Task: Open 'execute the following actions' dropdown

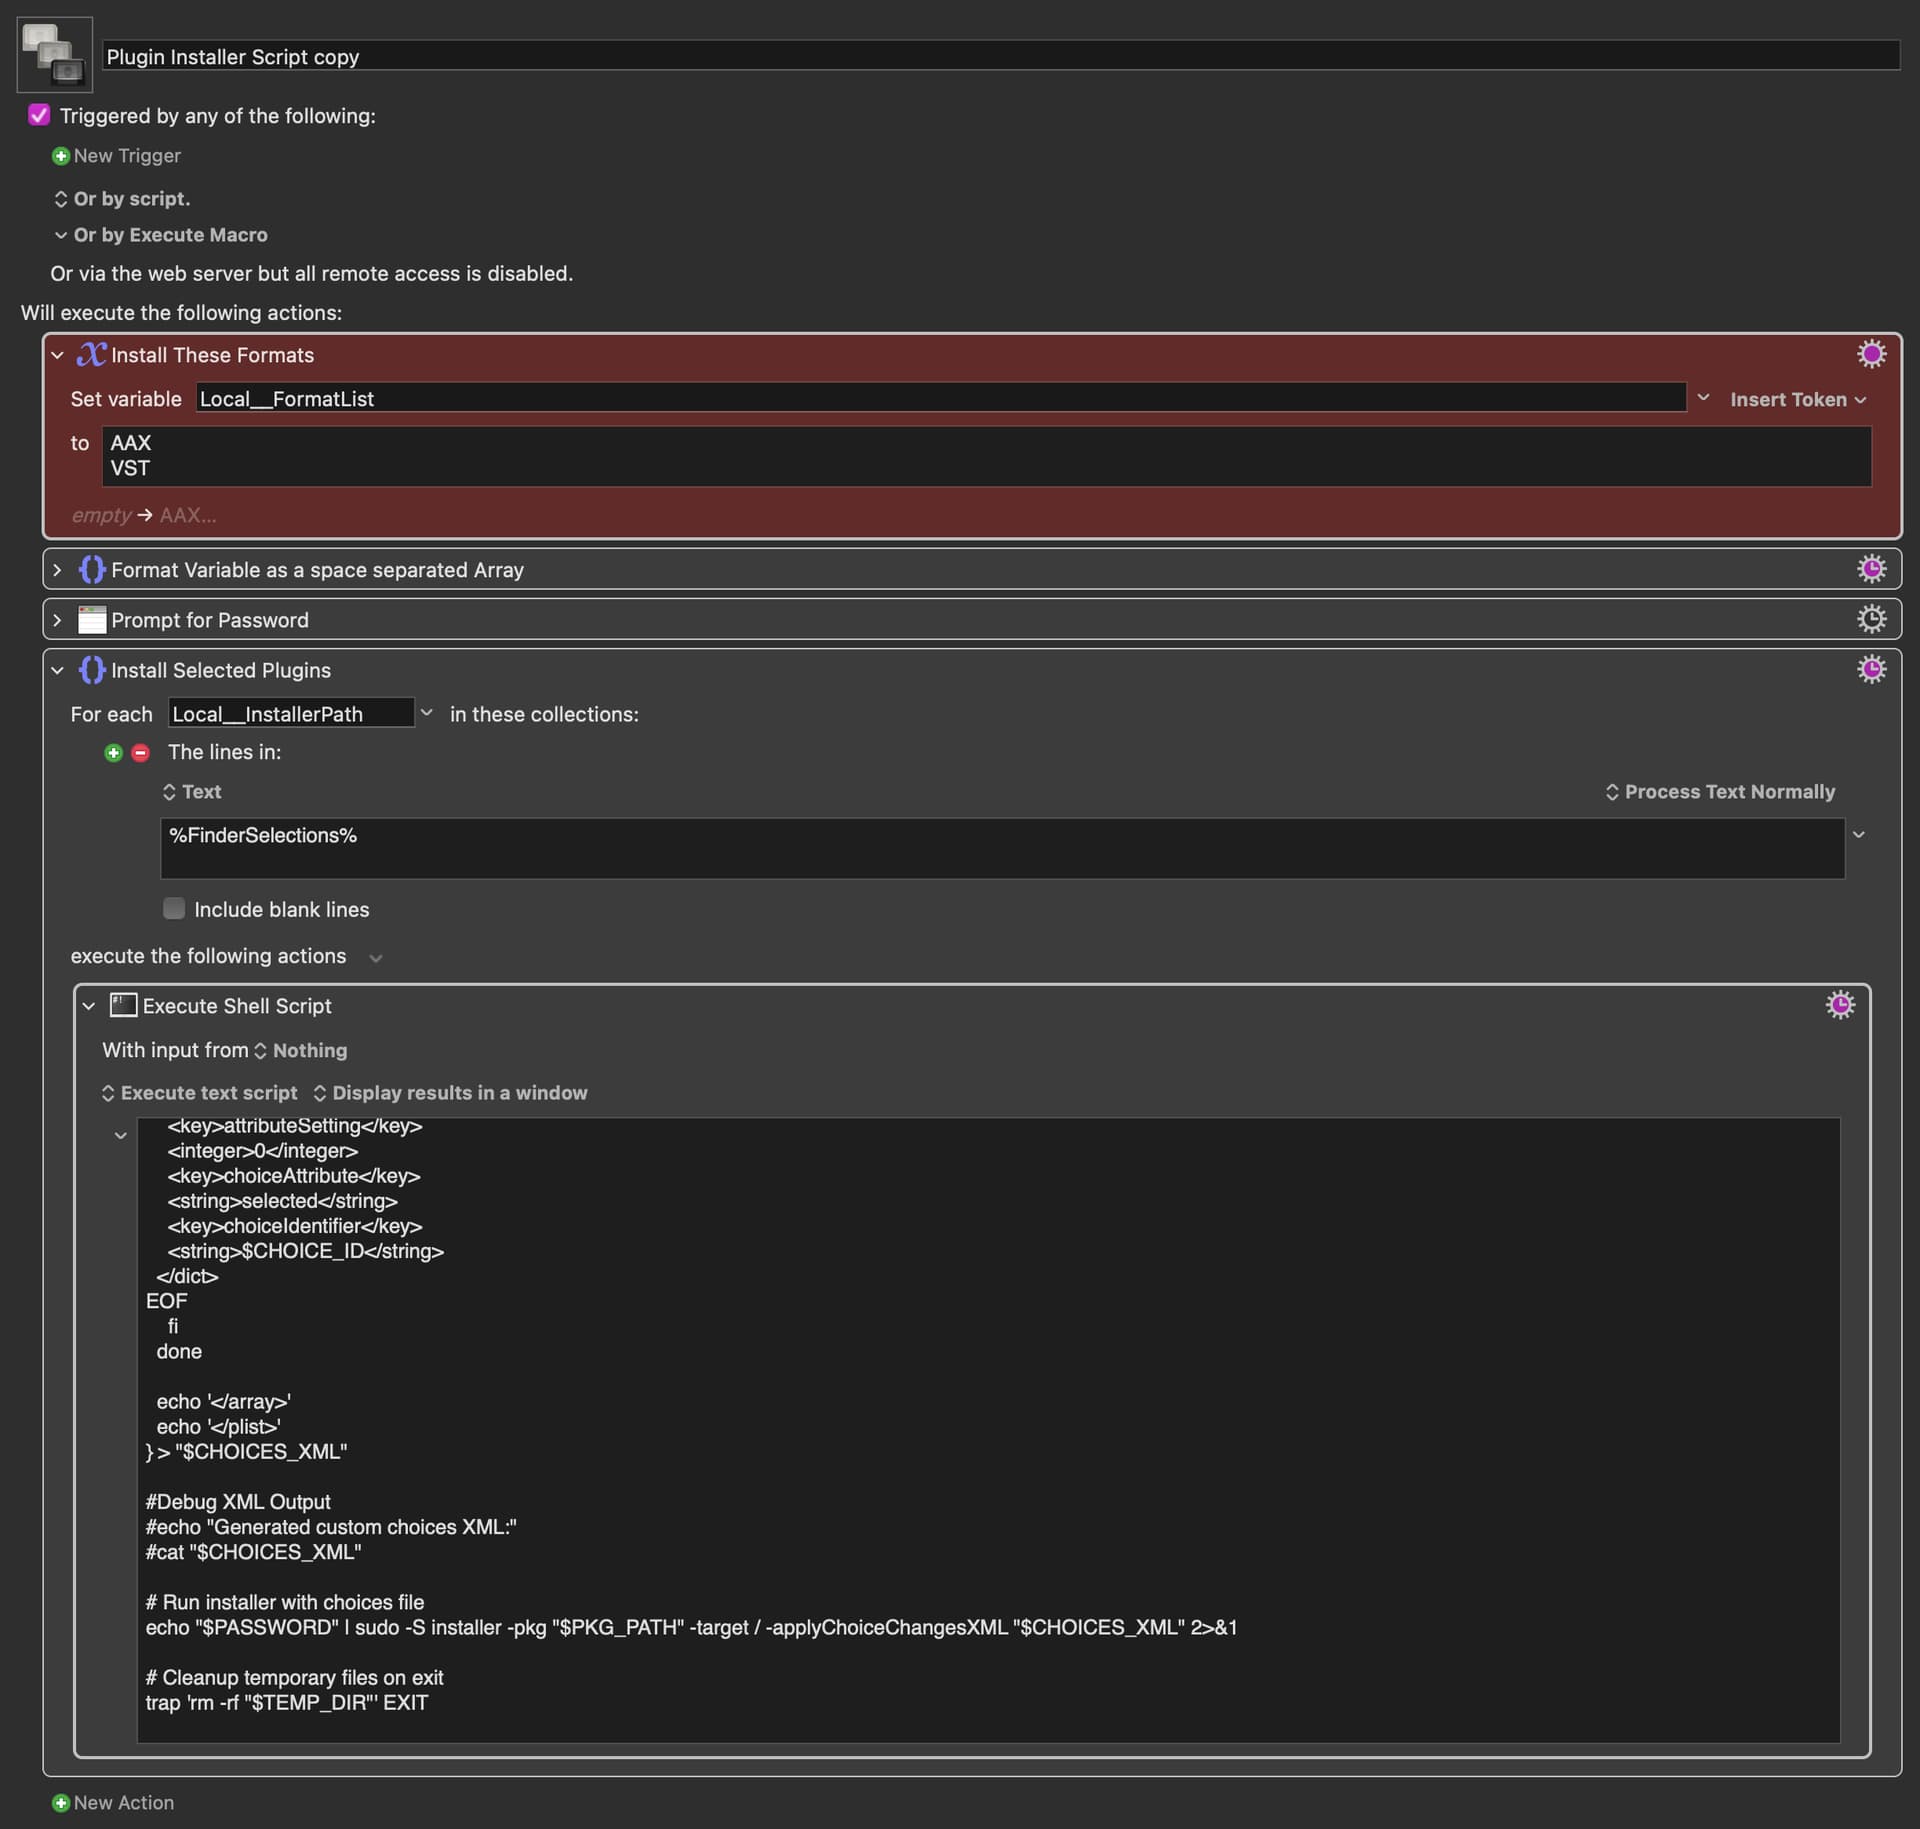Action: pos(376,958)
